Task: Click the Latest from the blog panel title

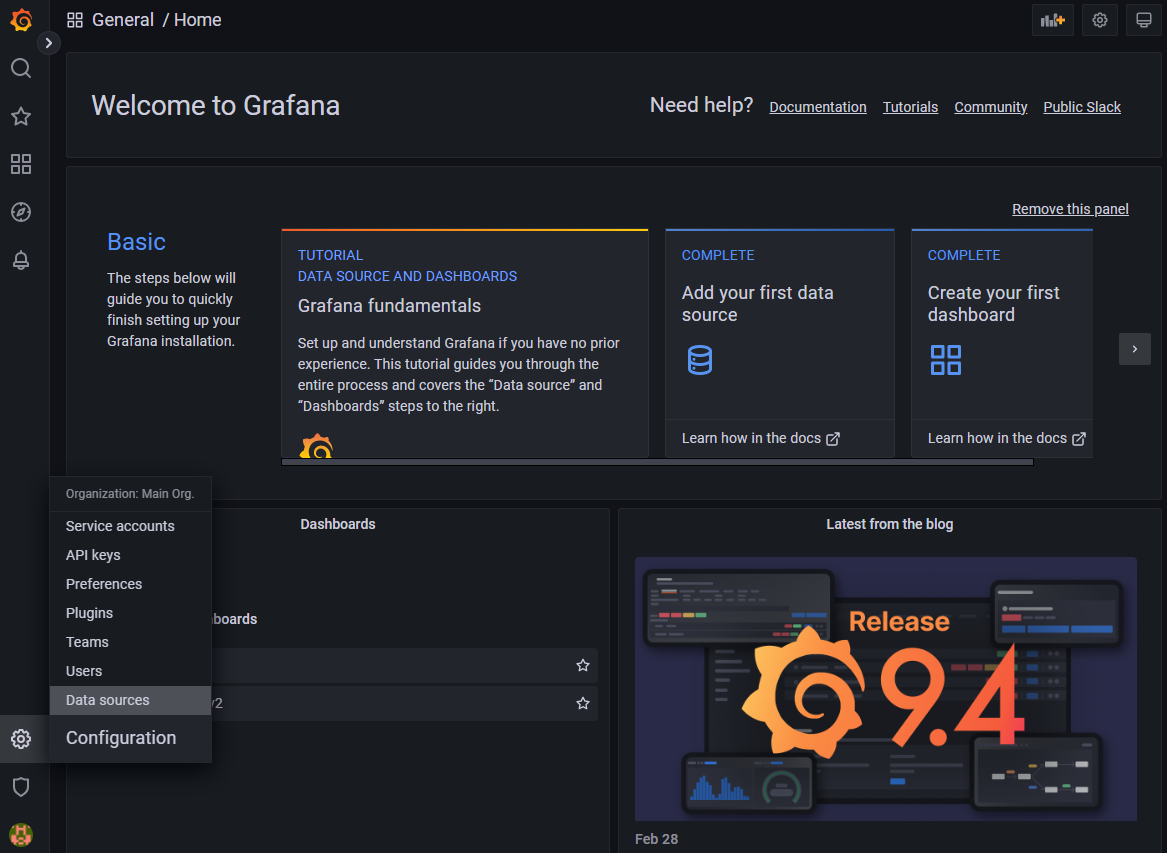Action: point(889,524)
